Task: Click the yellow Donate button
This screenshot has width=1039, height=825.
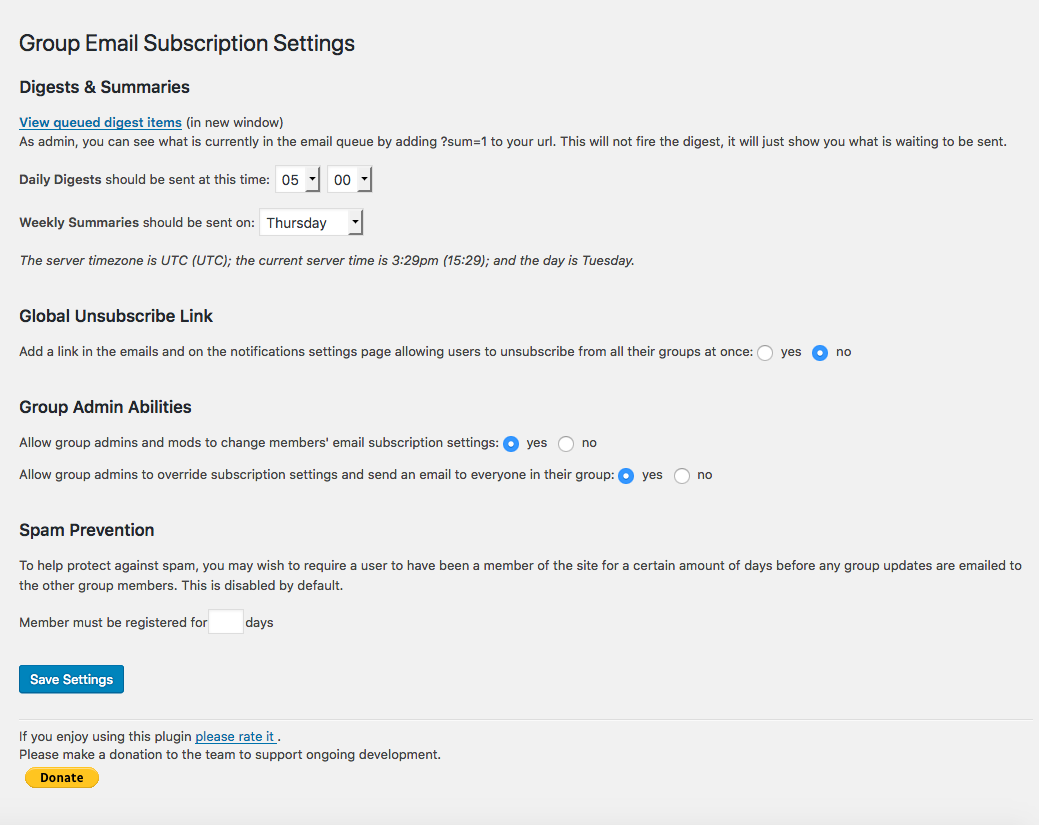Action: coord(62,777)
